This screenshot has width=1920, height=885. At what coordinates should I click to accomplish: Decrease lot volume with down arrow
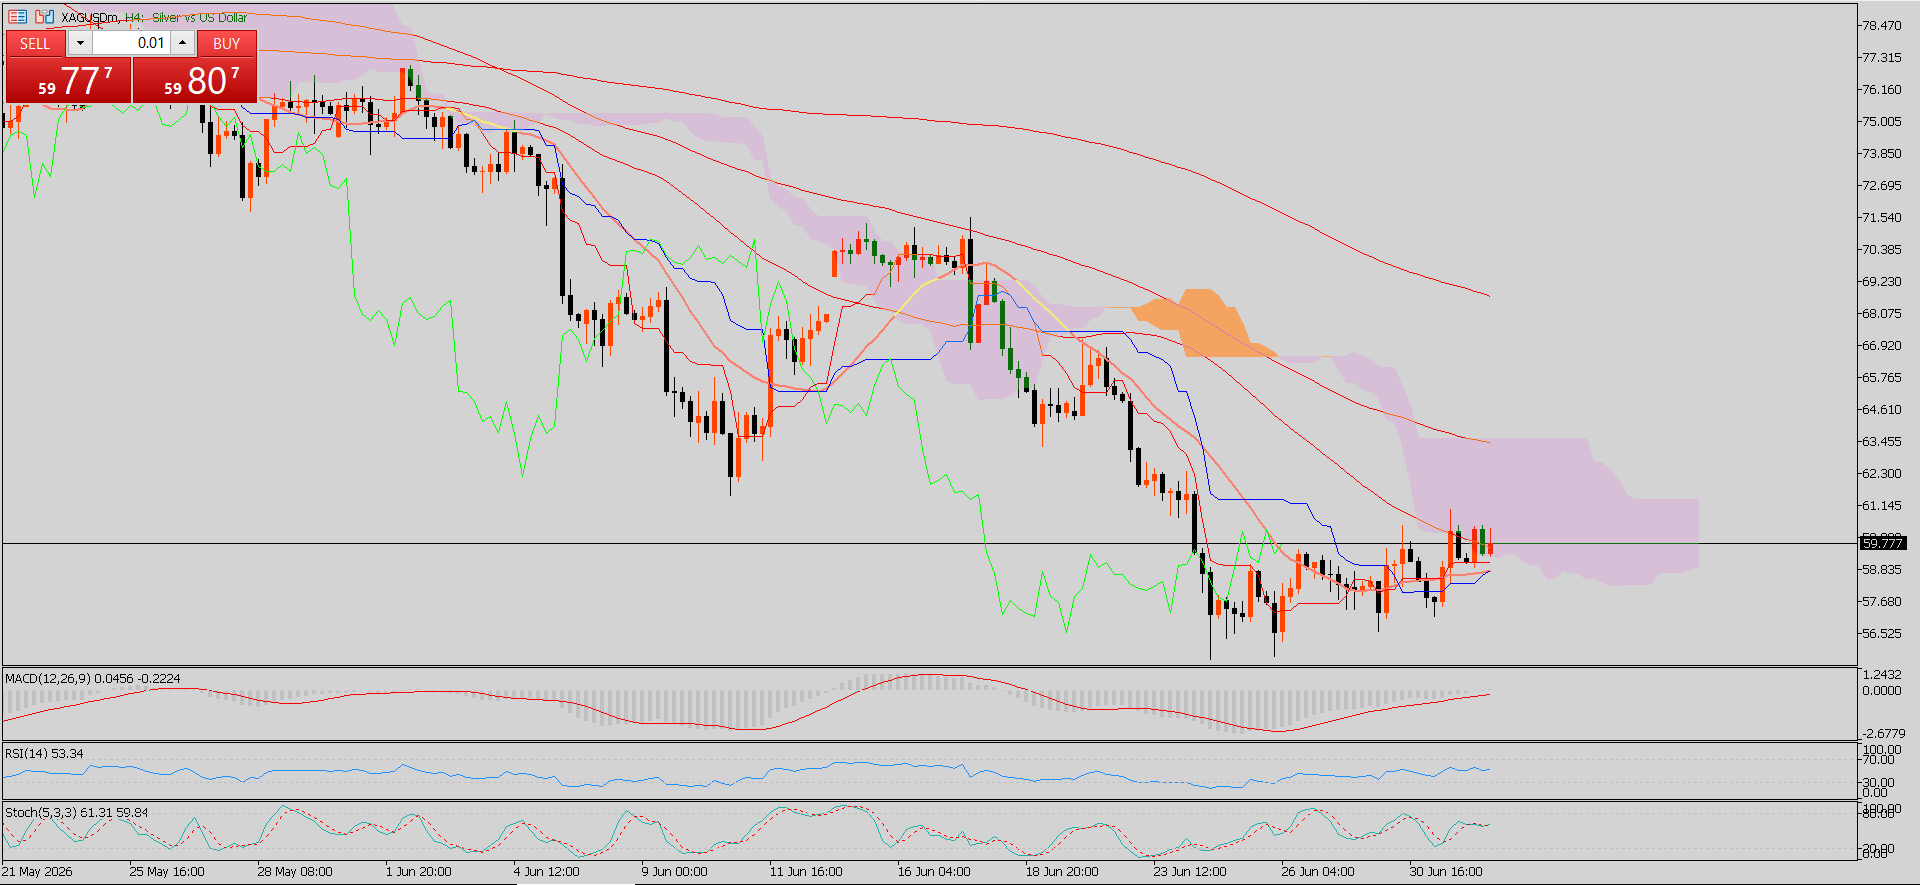pos(80,43)
